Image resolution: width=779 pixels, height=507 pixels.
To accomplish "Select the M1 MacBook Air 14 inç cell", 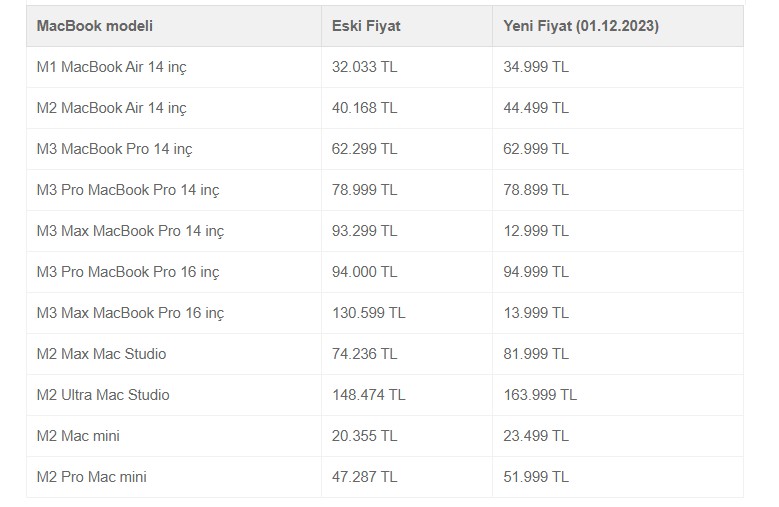I will coord(174,67).
